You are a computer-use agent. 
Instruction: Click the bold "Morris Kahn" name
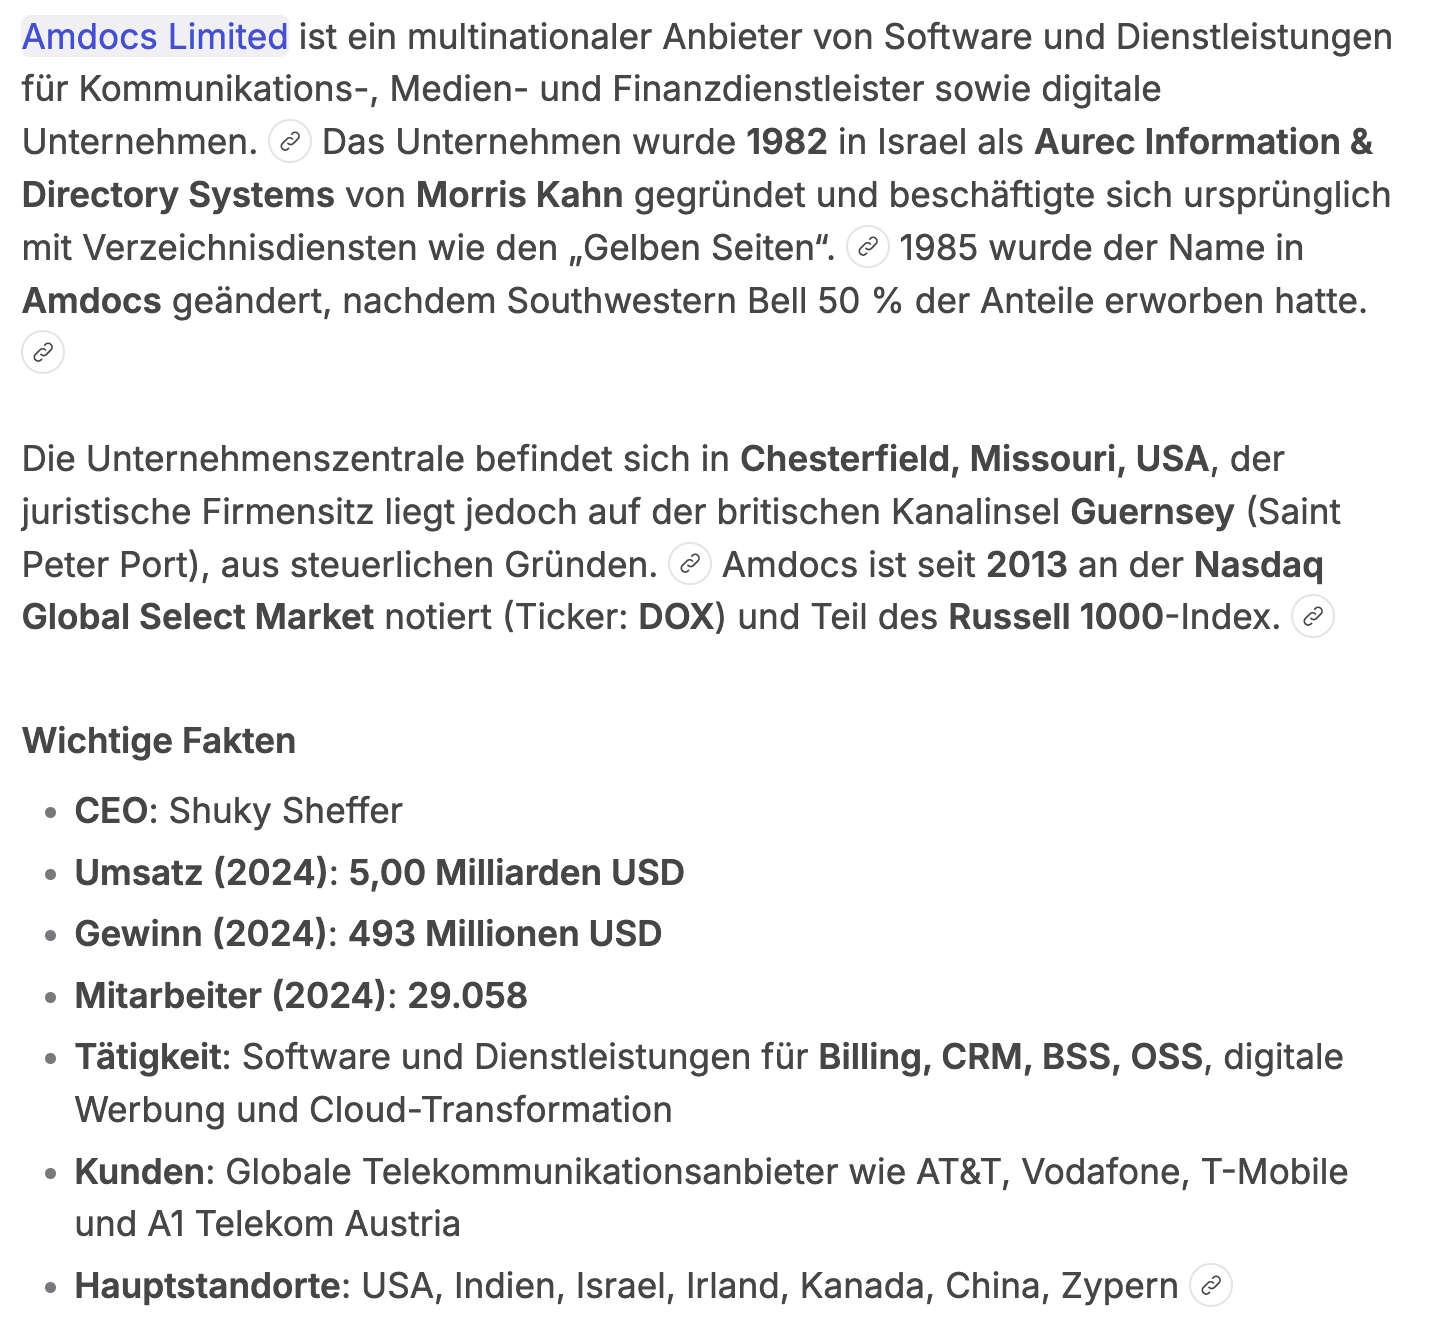(x=519, y=195)
